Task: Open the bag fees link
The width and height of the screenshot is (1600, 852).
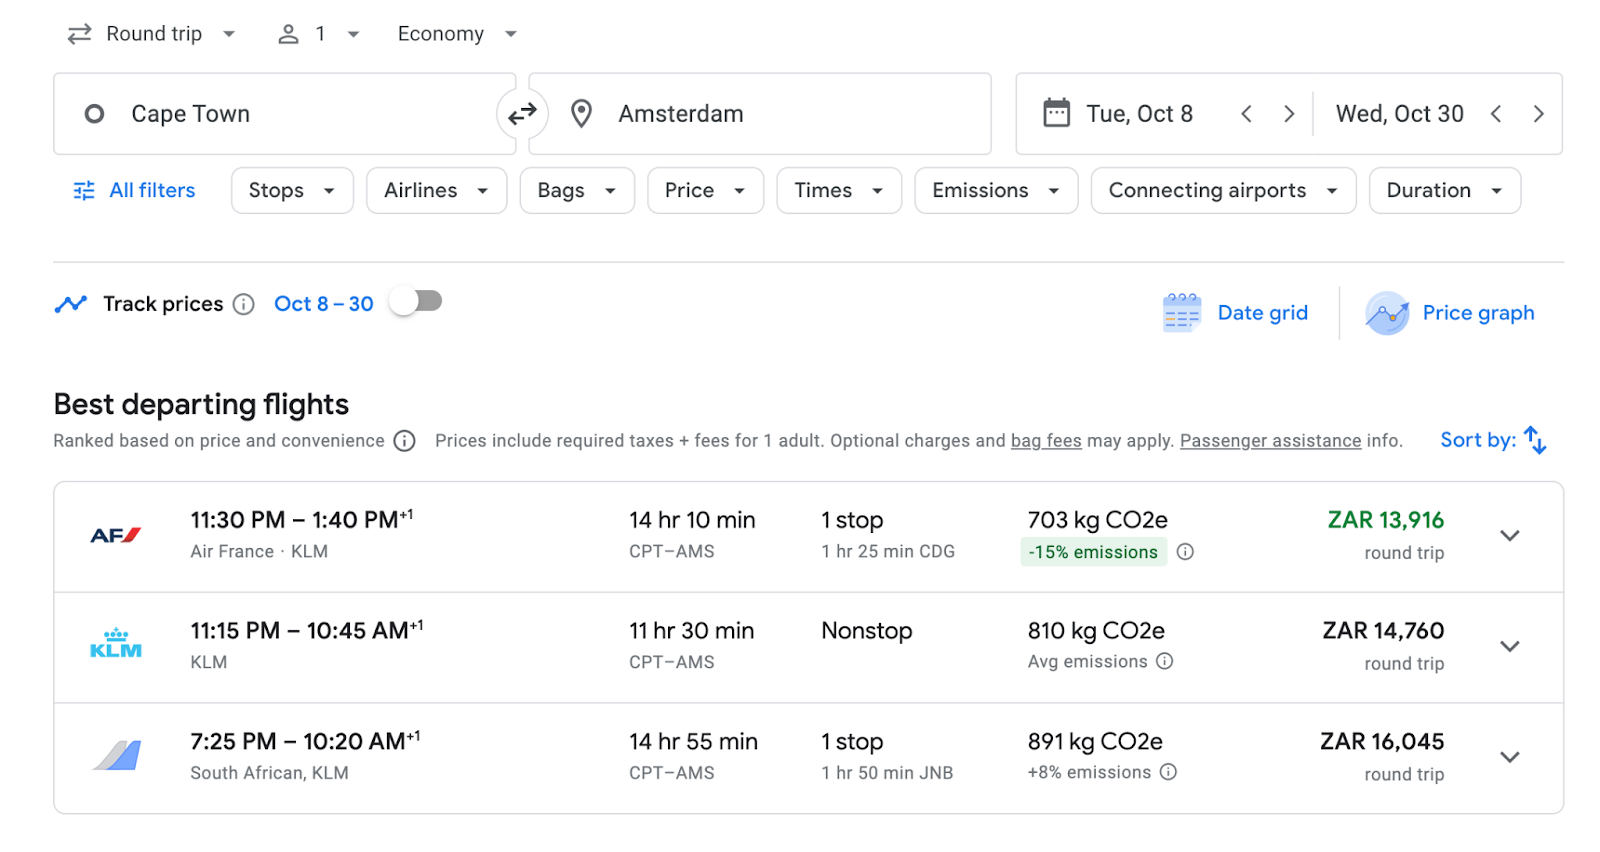Action: [1046, 441]
